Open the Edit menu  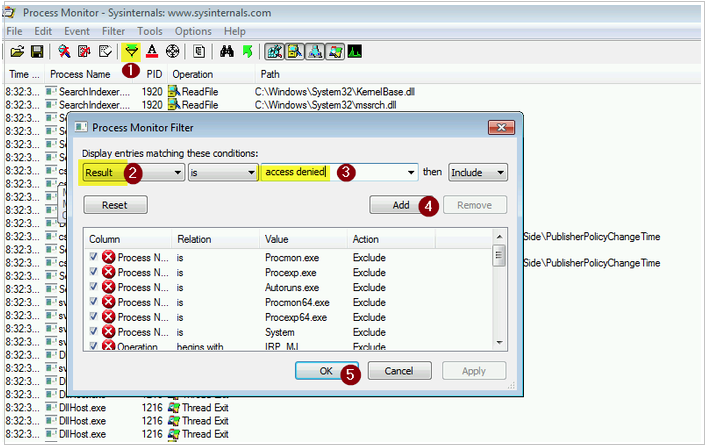point(43,31)
